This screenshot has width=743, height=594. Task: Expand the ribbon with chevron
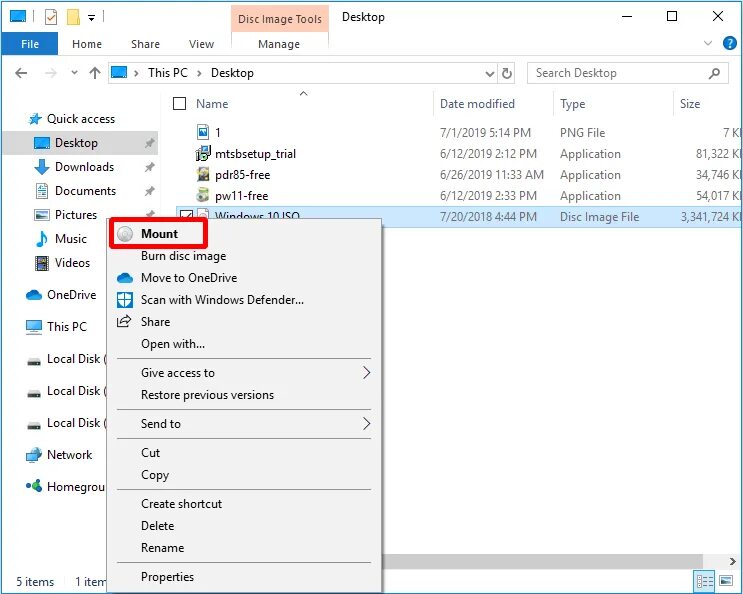pyautogui.click(x=708, y=44)
